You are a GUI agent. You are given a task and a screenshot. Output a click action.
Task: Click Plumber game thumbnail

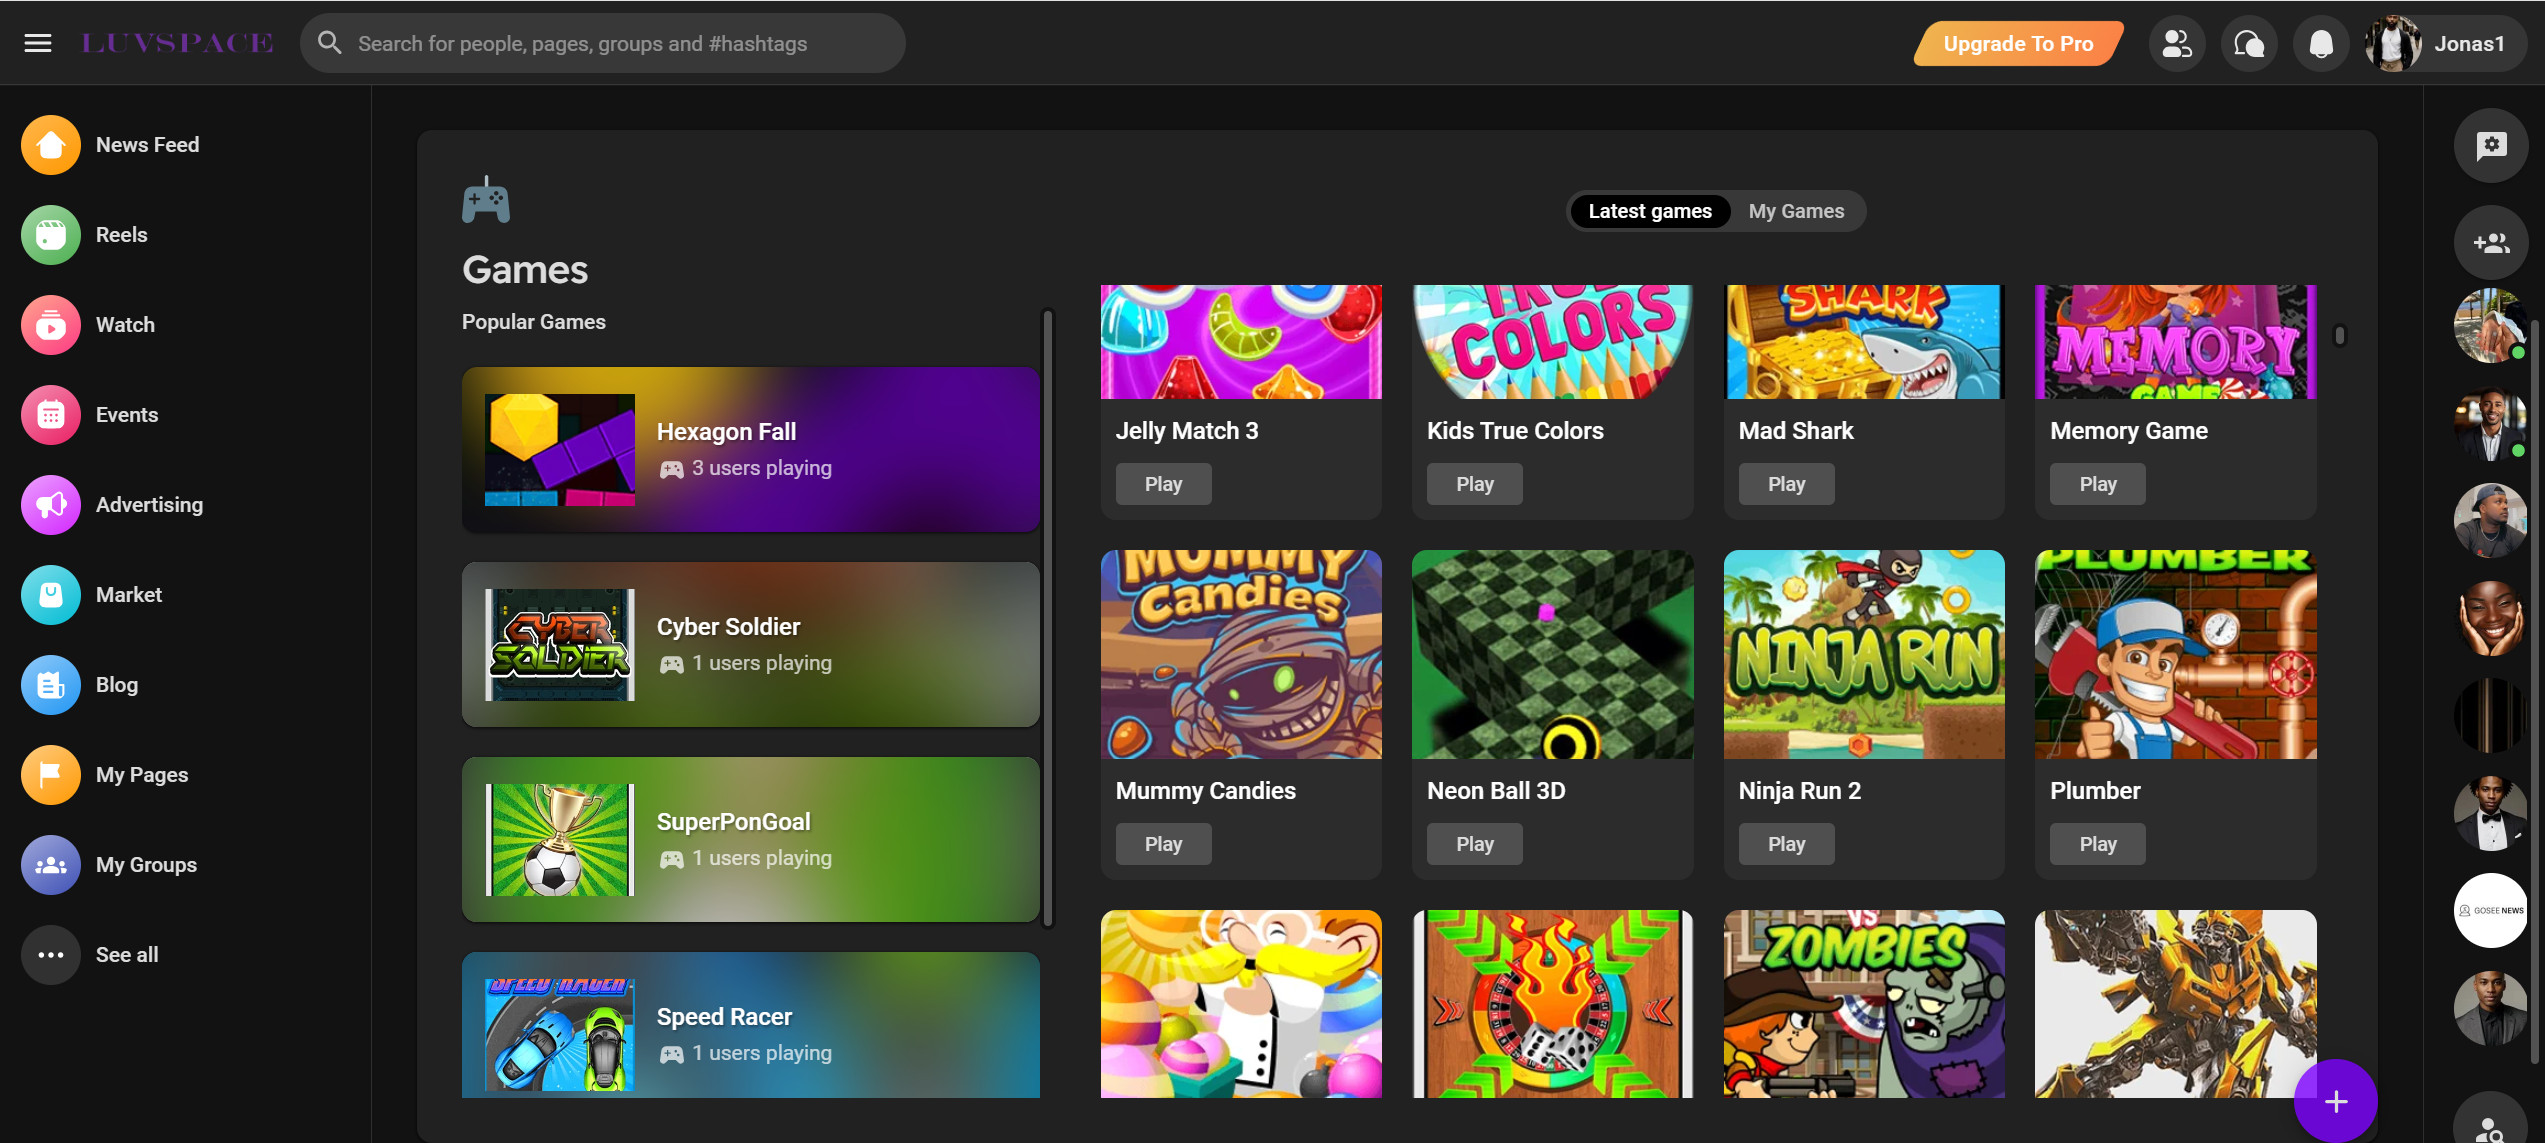pyautogui.click(x=2176, y=654)
